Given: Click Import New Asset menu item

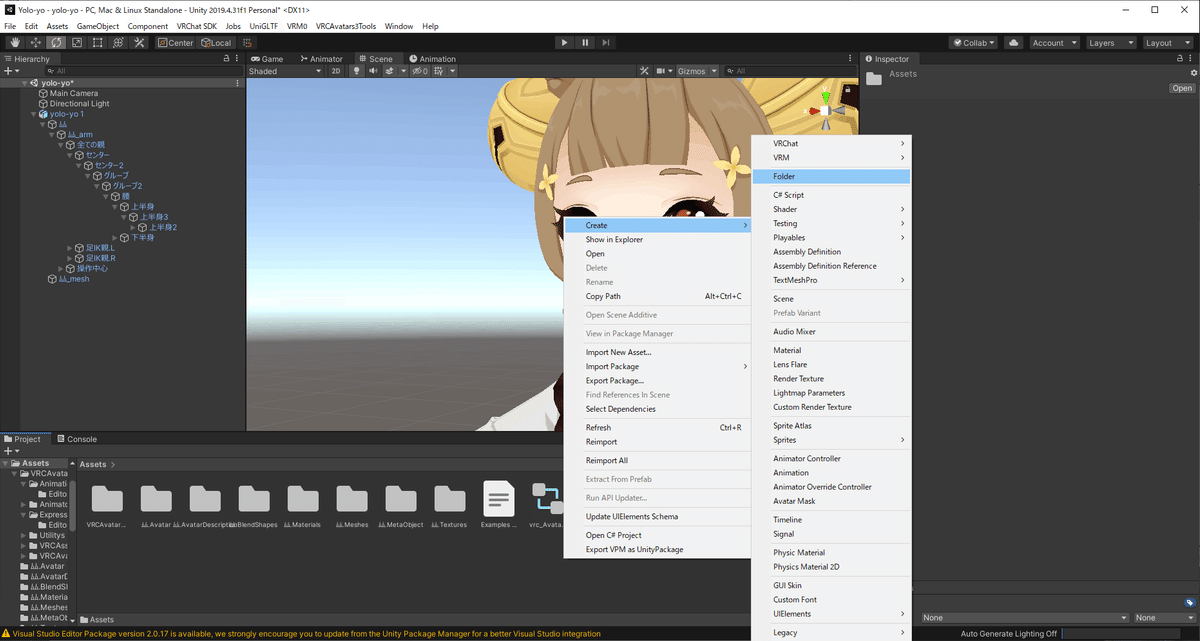Looking at the screenshot, I should click(x=657, y=352).
